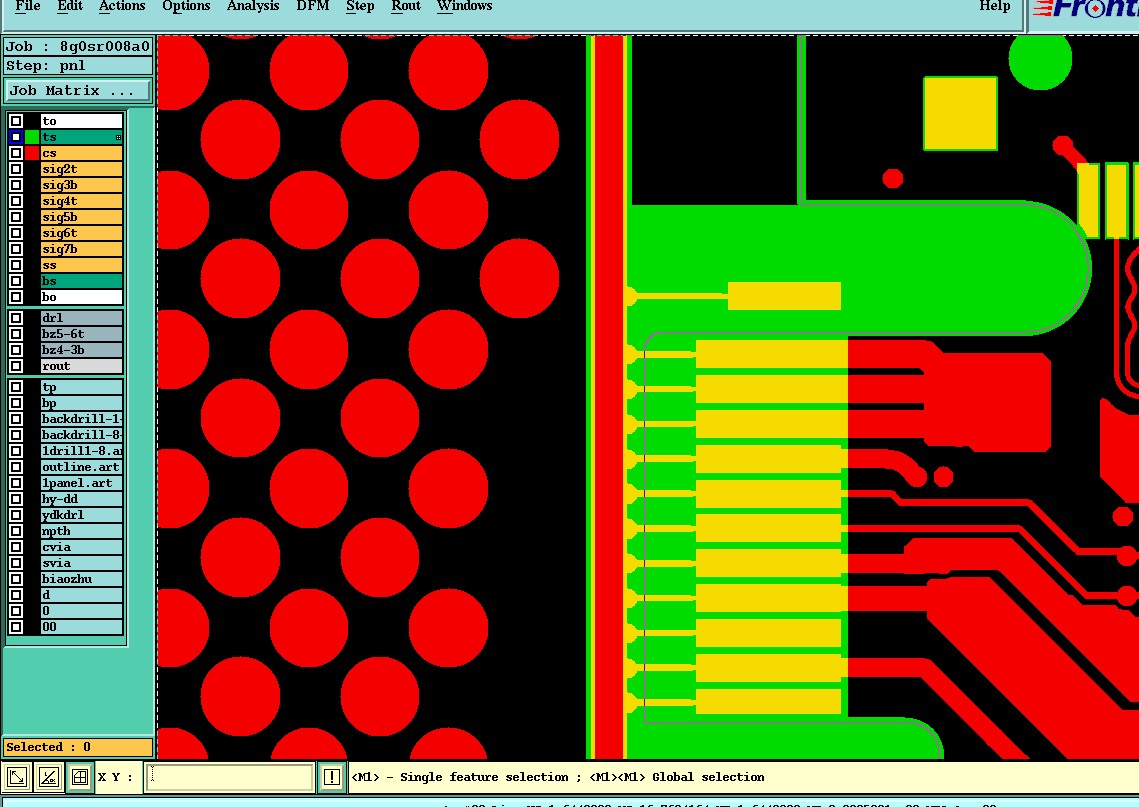This screenshot has height=807, width=1139.
Task: Click the Job Matrix button
Action: pos(78,91)
